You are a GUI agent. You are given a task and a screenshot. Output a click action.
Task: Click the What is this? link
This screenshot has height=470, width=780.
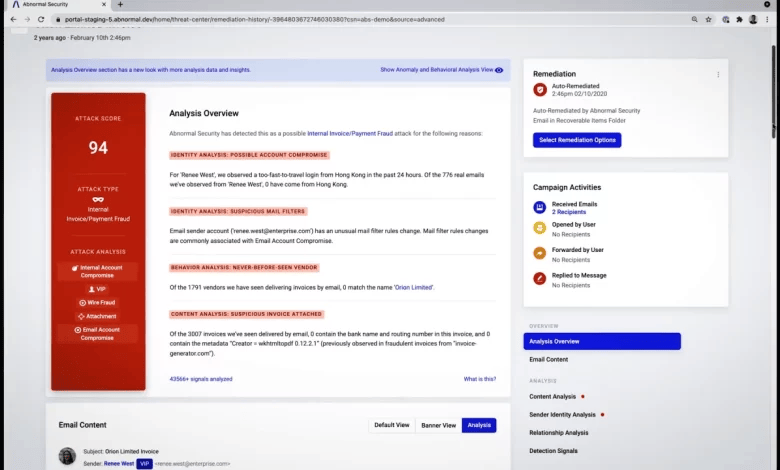click(x=480, y=379)
